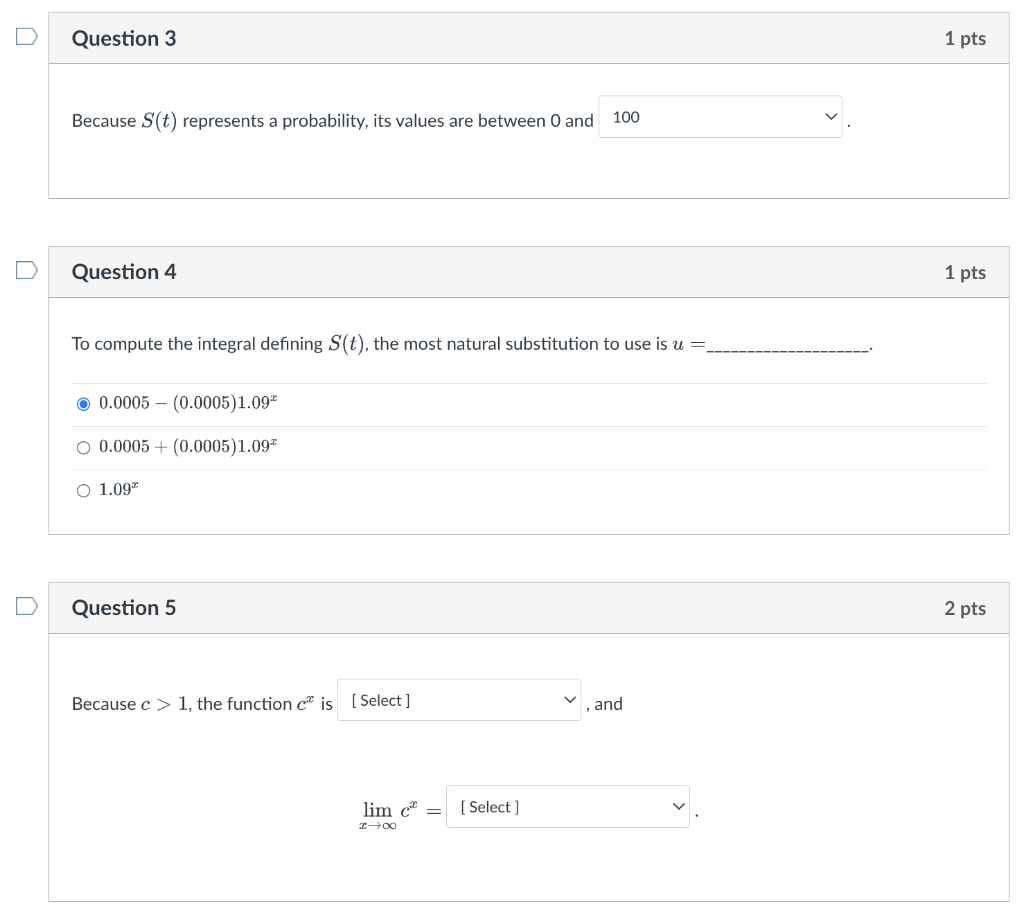Open the Select dropdown for the limit value
This screenshot has width=1024, height=917.
pyautogui.click(x=567, y=806)
